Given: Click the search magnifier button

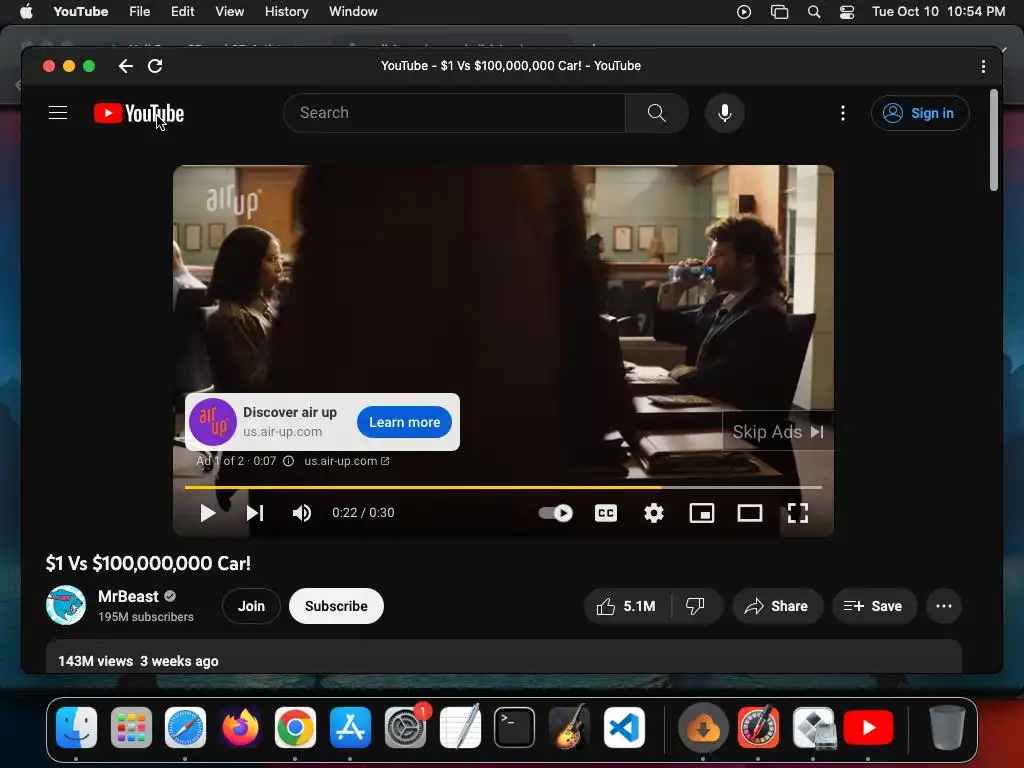Looking at the screenshot, I should (656, 113).
